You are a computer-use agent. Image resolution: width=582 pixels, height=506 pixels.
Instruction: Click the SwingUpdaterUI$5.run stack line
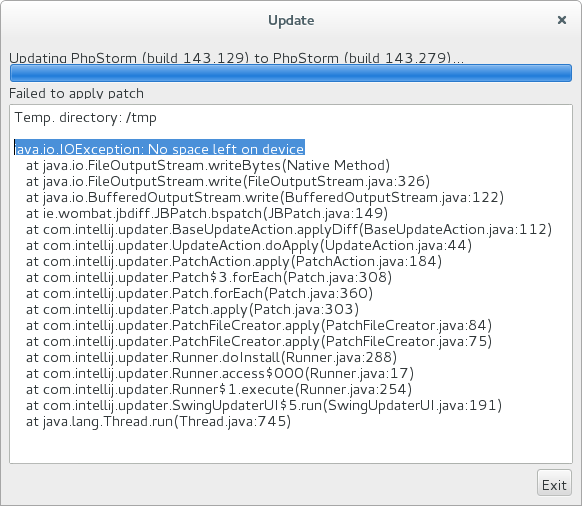[264, 405]
